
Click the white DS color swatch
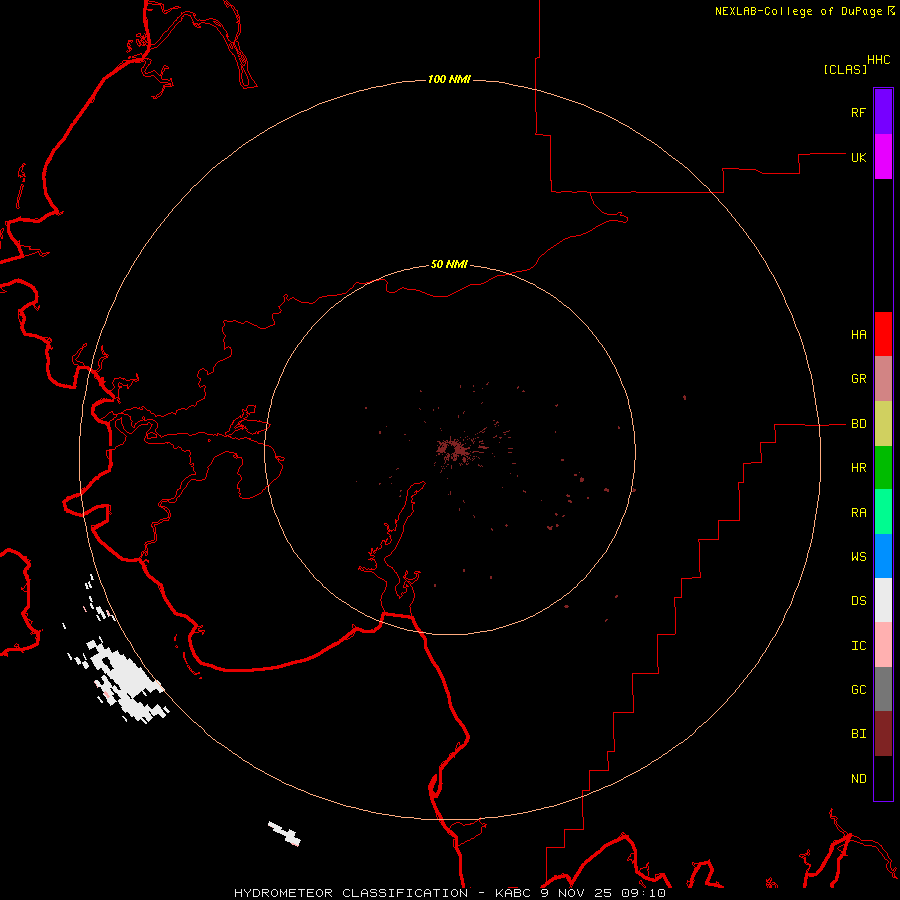(x=883, y=600)
